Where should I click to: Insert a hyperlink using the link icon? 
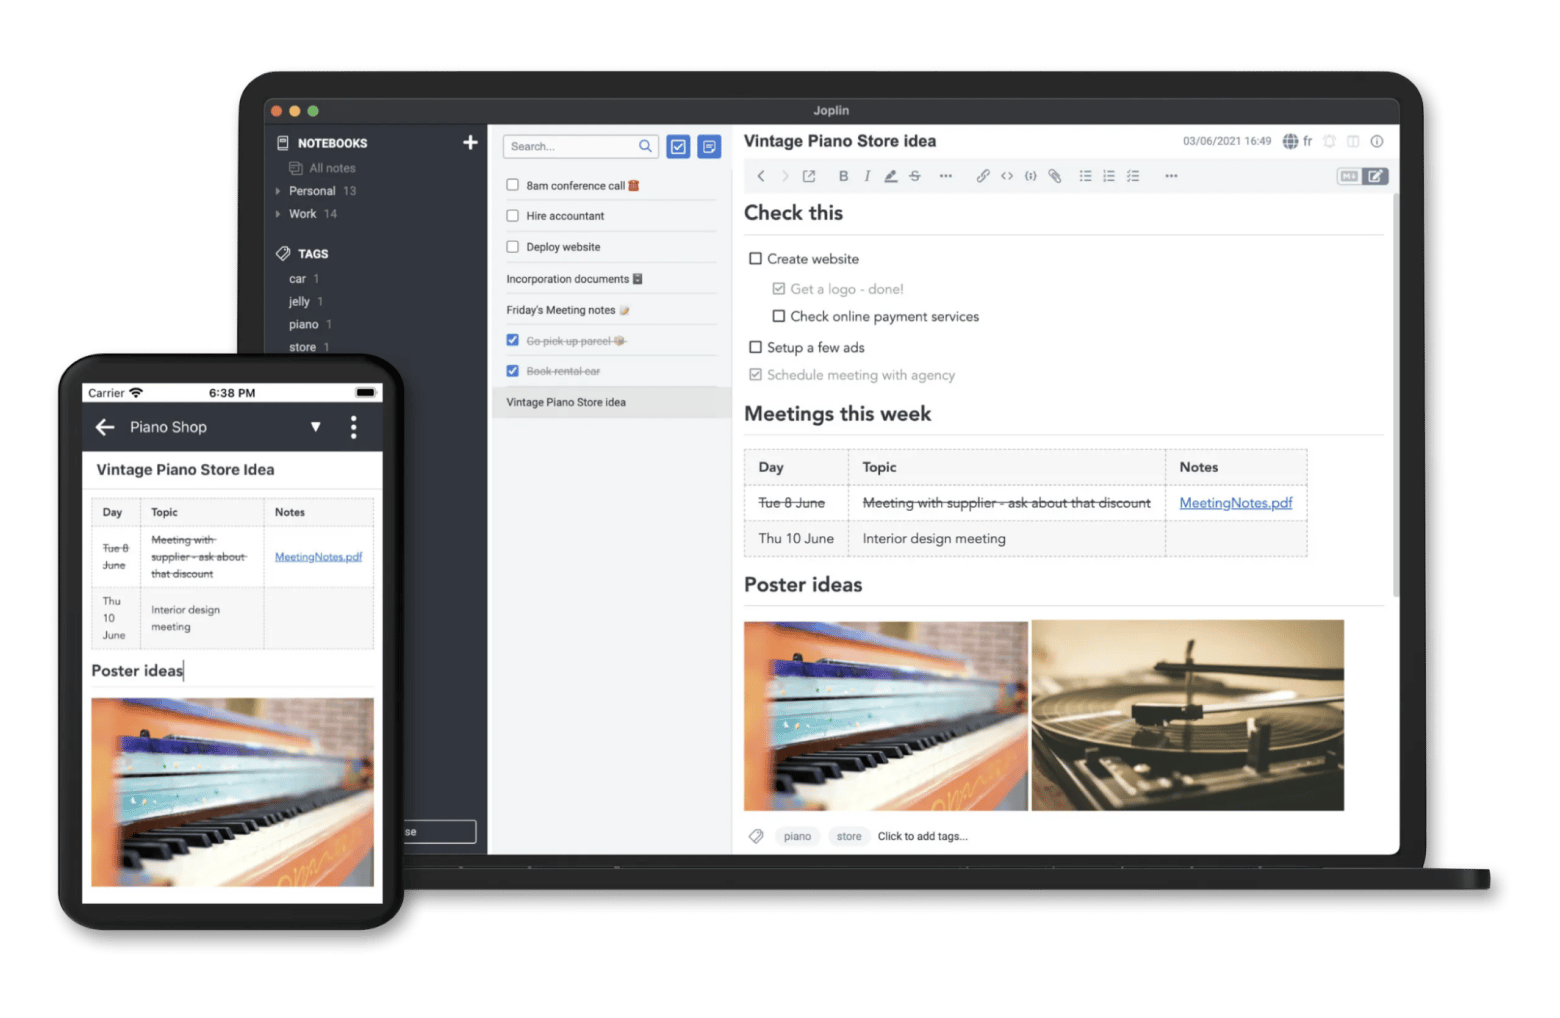[982, 176]
